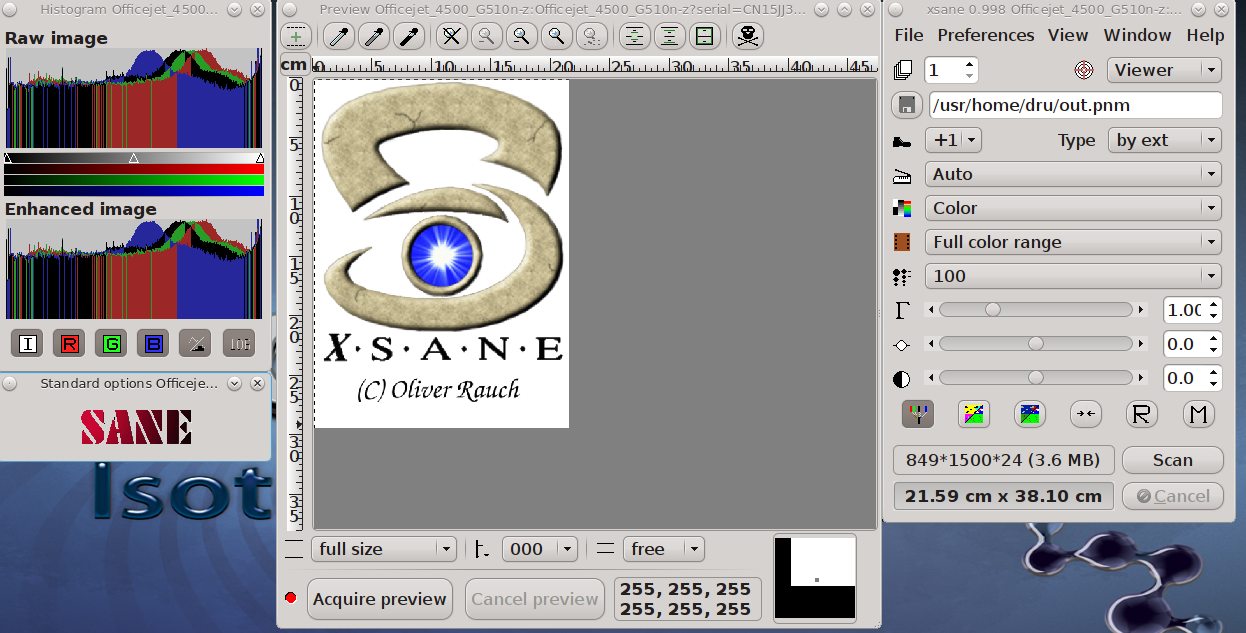
Task: Click the LOG histogram scale icon
Action: tap(238, 343)
